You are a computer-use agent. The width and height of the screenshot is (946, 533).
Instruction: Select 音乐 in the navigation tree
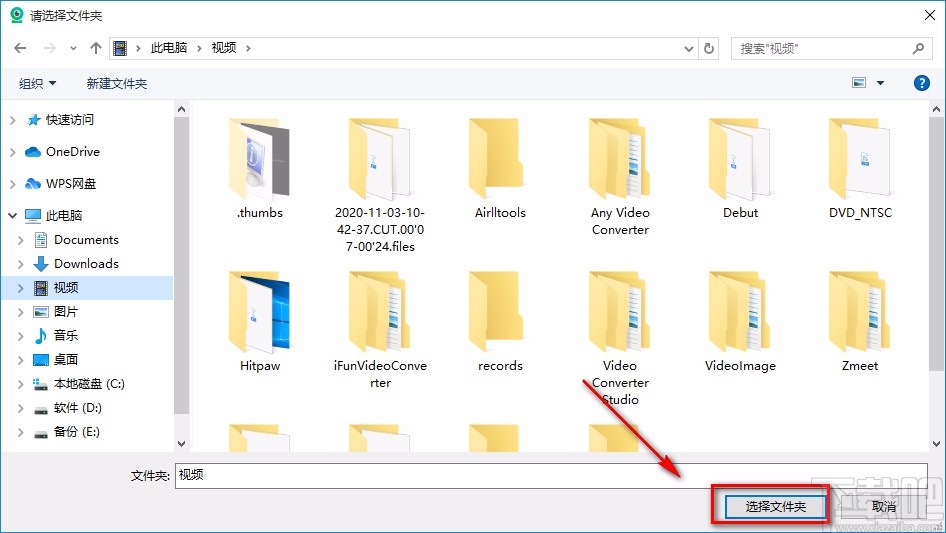[x=66, y=336]
